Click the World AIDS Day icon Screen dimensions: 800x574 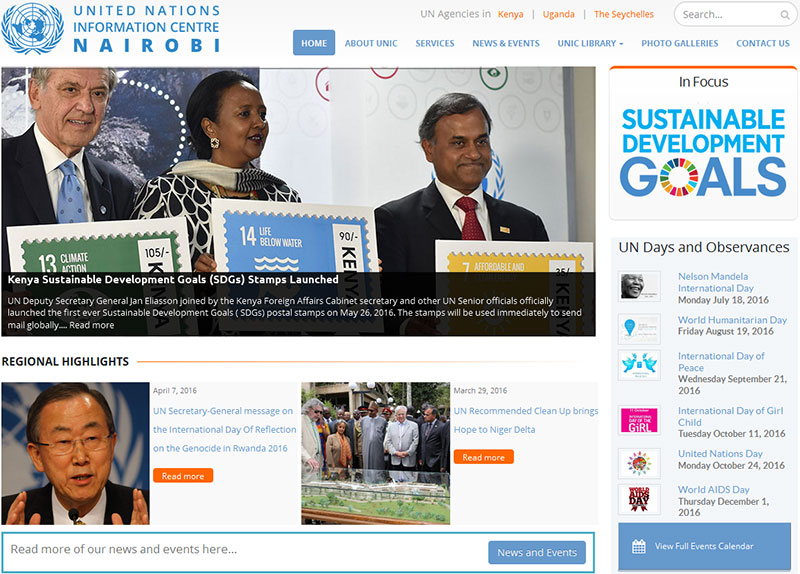638,499
